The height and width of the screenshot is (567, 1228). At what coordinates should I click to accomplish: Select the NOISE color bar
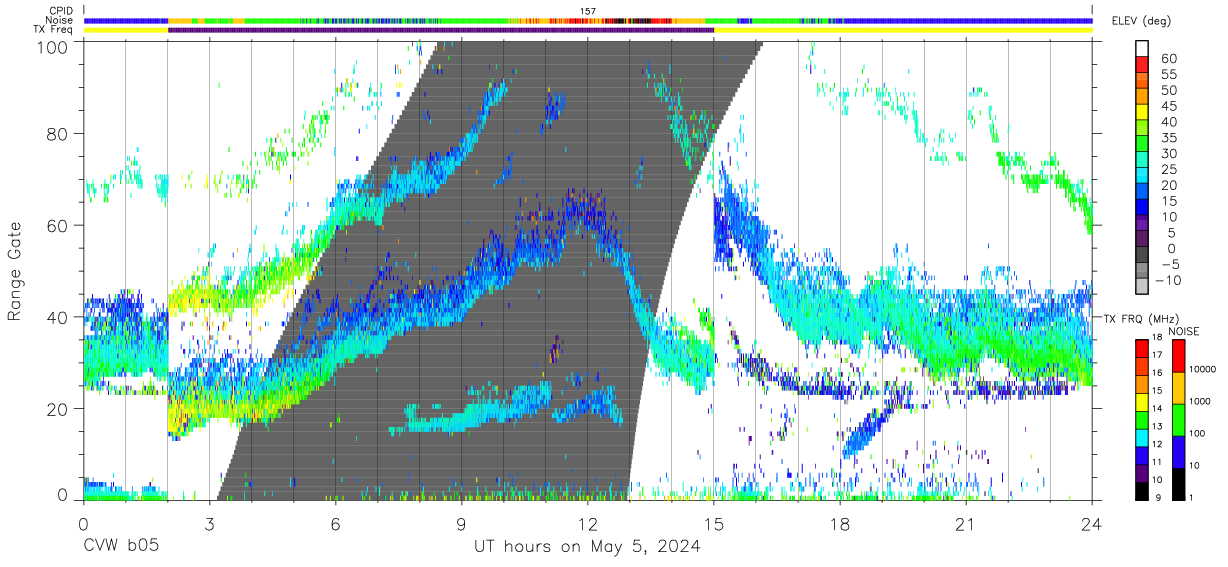[1178, 420]
